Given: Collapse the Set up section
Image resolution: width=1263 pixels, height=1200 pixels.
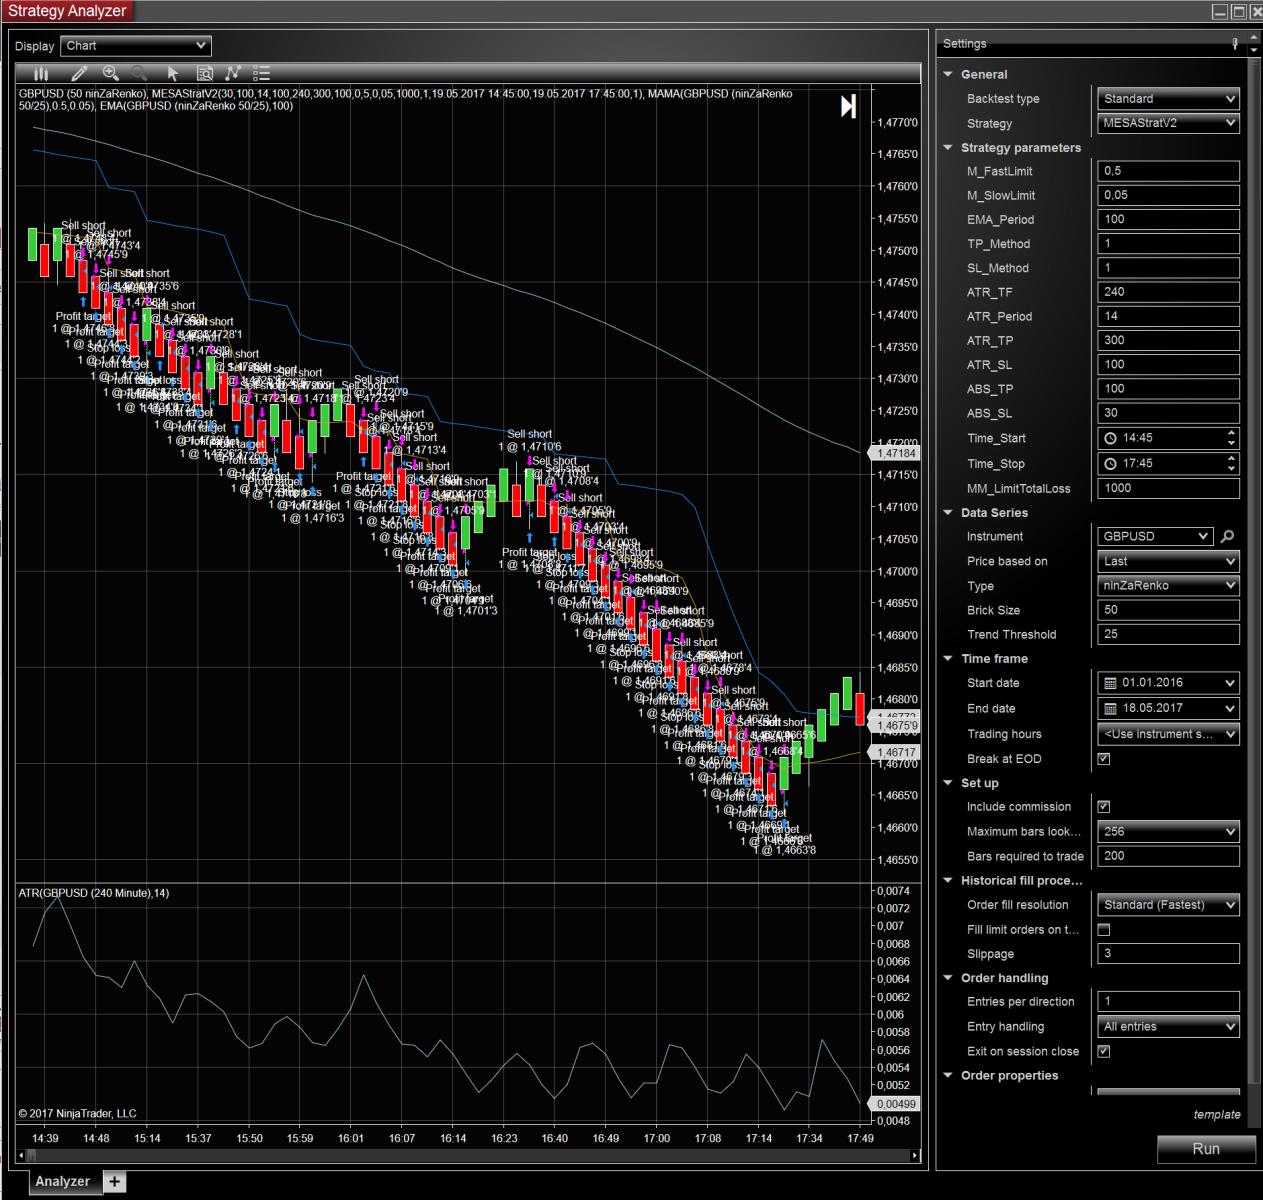Looking at the screenshot, I should point(948,783).
